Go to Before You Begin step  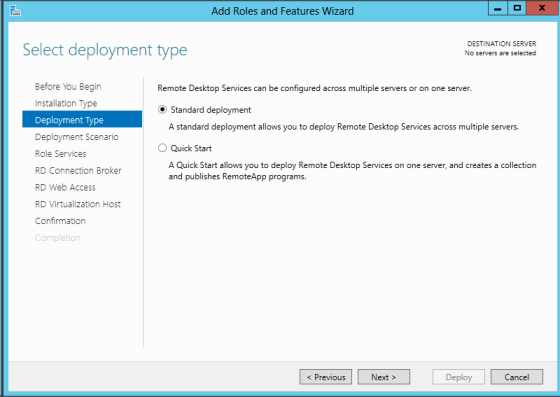tap(68, 86)
